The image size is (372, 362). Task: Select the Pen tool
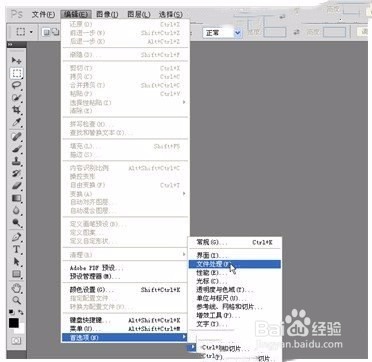click(x=16, y=237)
